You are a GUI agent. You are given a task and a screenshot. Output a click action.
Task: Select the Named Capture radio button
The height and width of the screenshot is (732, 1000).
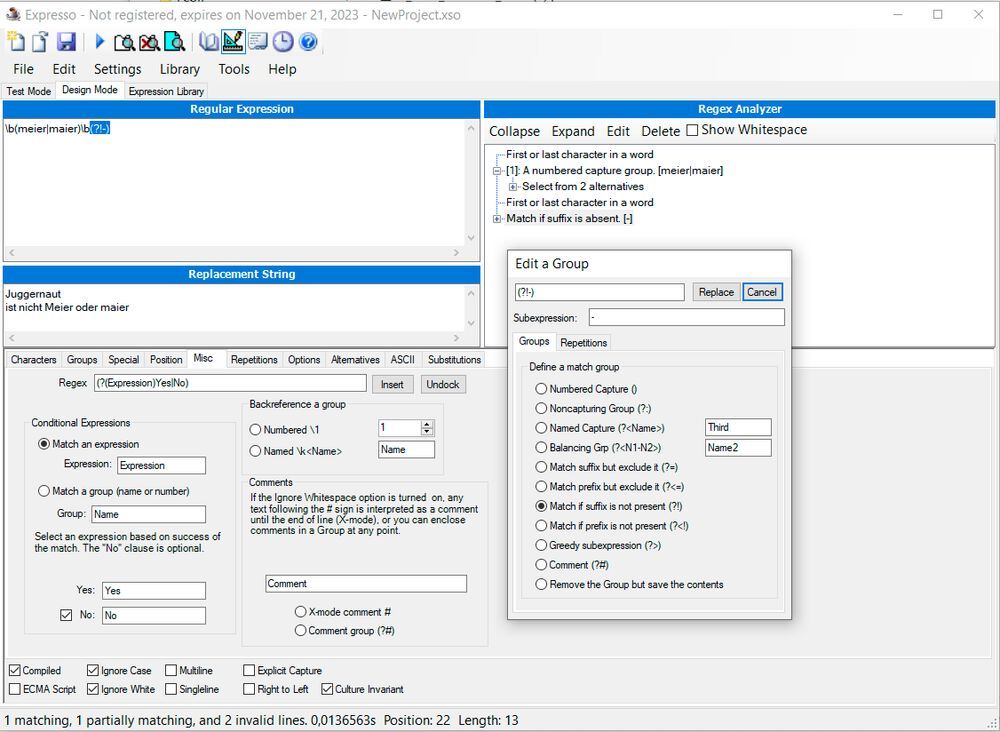(542, 428)
